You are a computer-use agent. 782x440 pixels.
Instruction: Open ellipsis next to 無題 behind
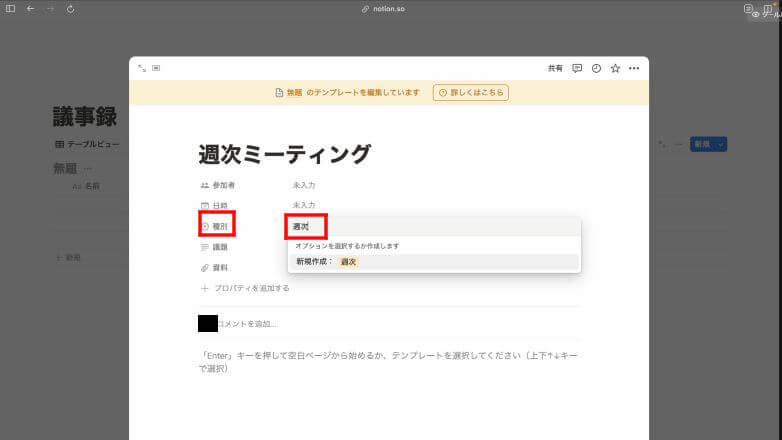pyautogui.click(x=88, y=169)
